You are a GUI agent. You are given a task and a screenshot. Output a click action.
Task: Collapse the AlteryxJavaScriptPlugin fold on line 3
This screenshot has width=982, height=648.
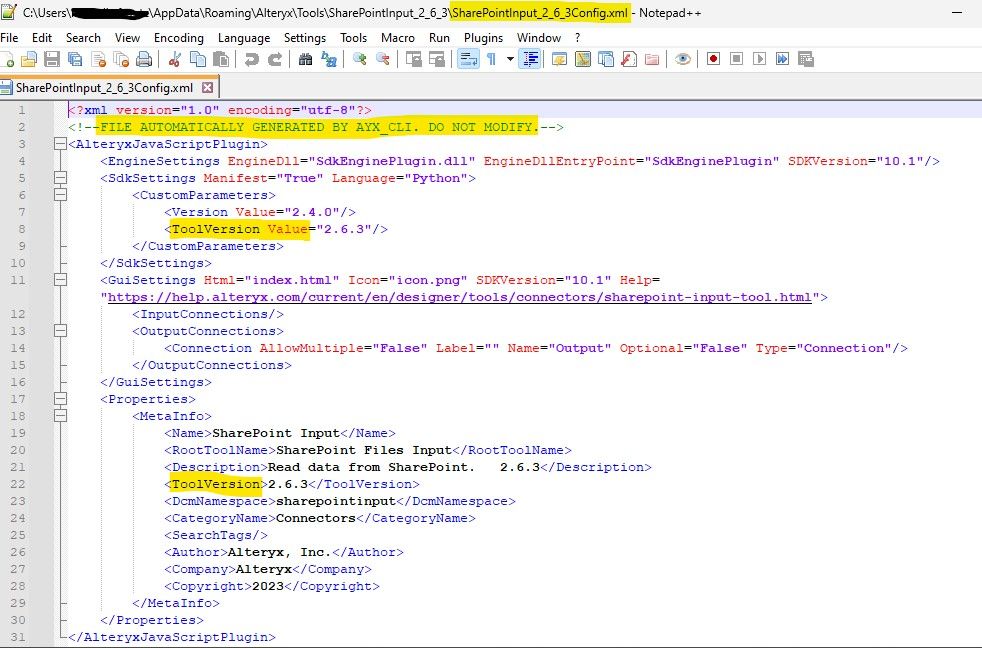(x=60, y=144)
